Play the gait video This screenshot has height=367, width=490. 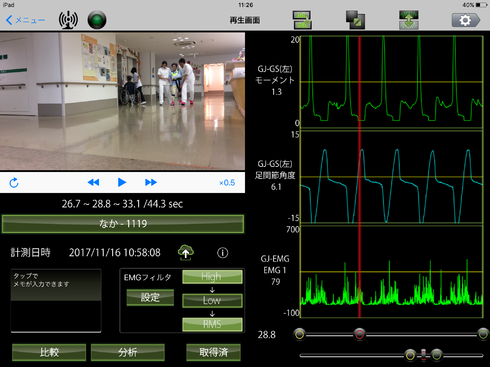pyautogui.click(x=122, y=182)
